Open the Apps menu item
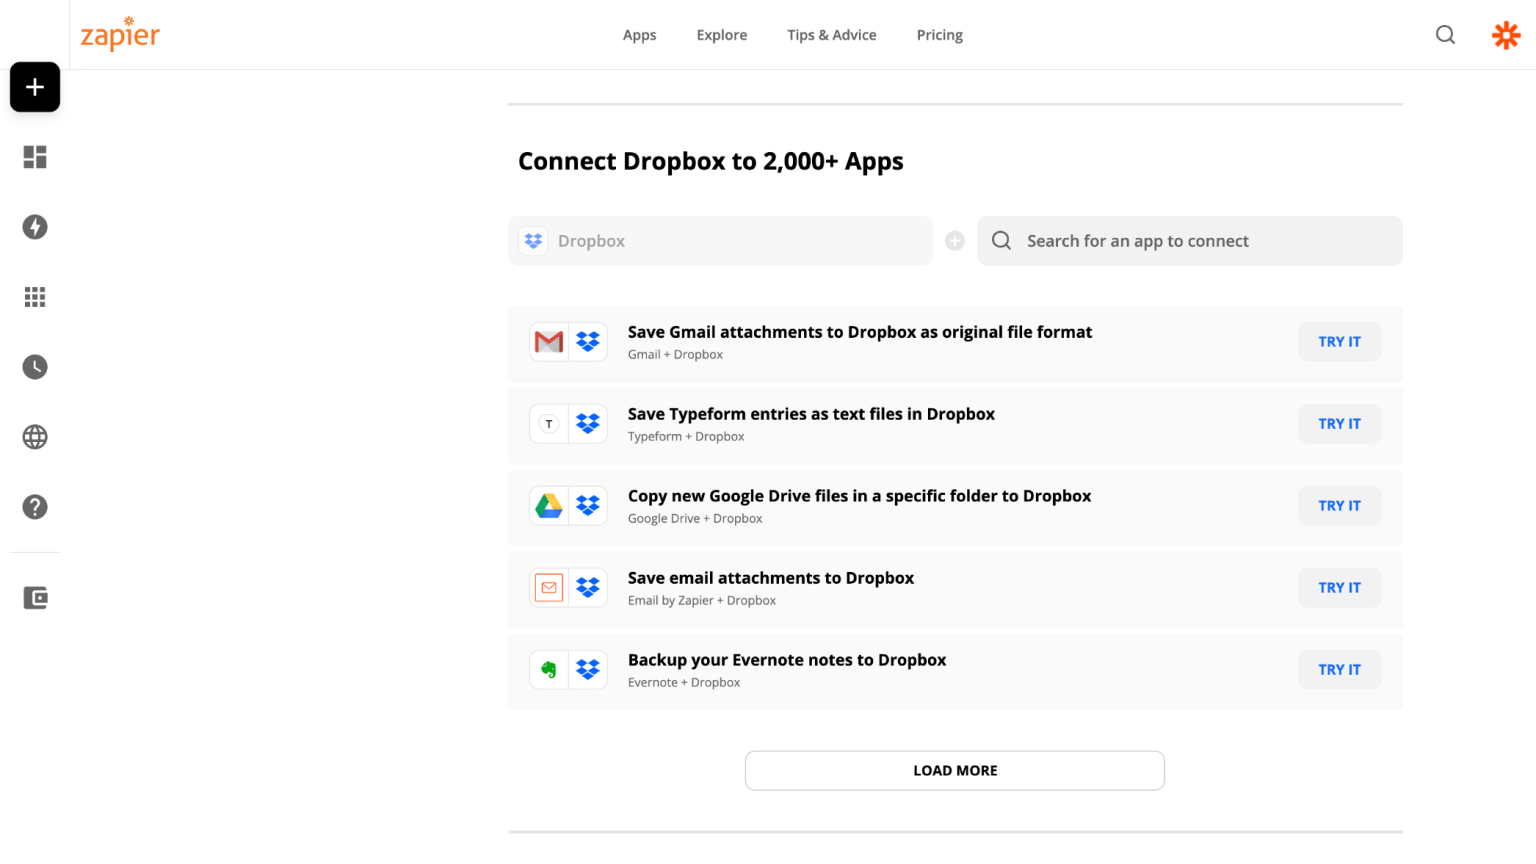 (639, 35)
